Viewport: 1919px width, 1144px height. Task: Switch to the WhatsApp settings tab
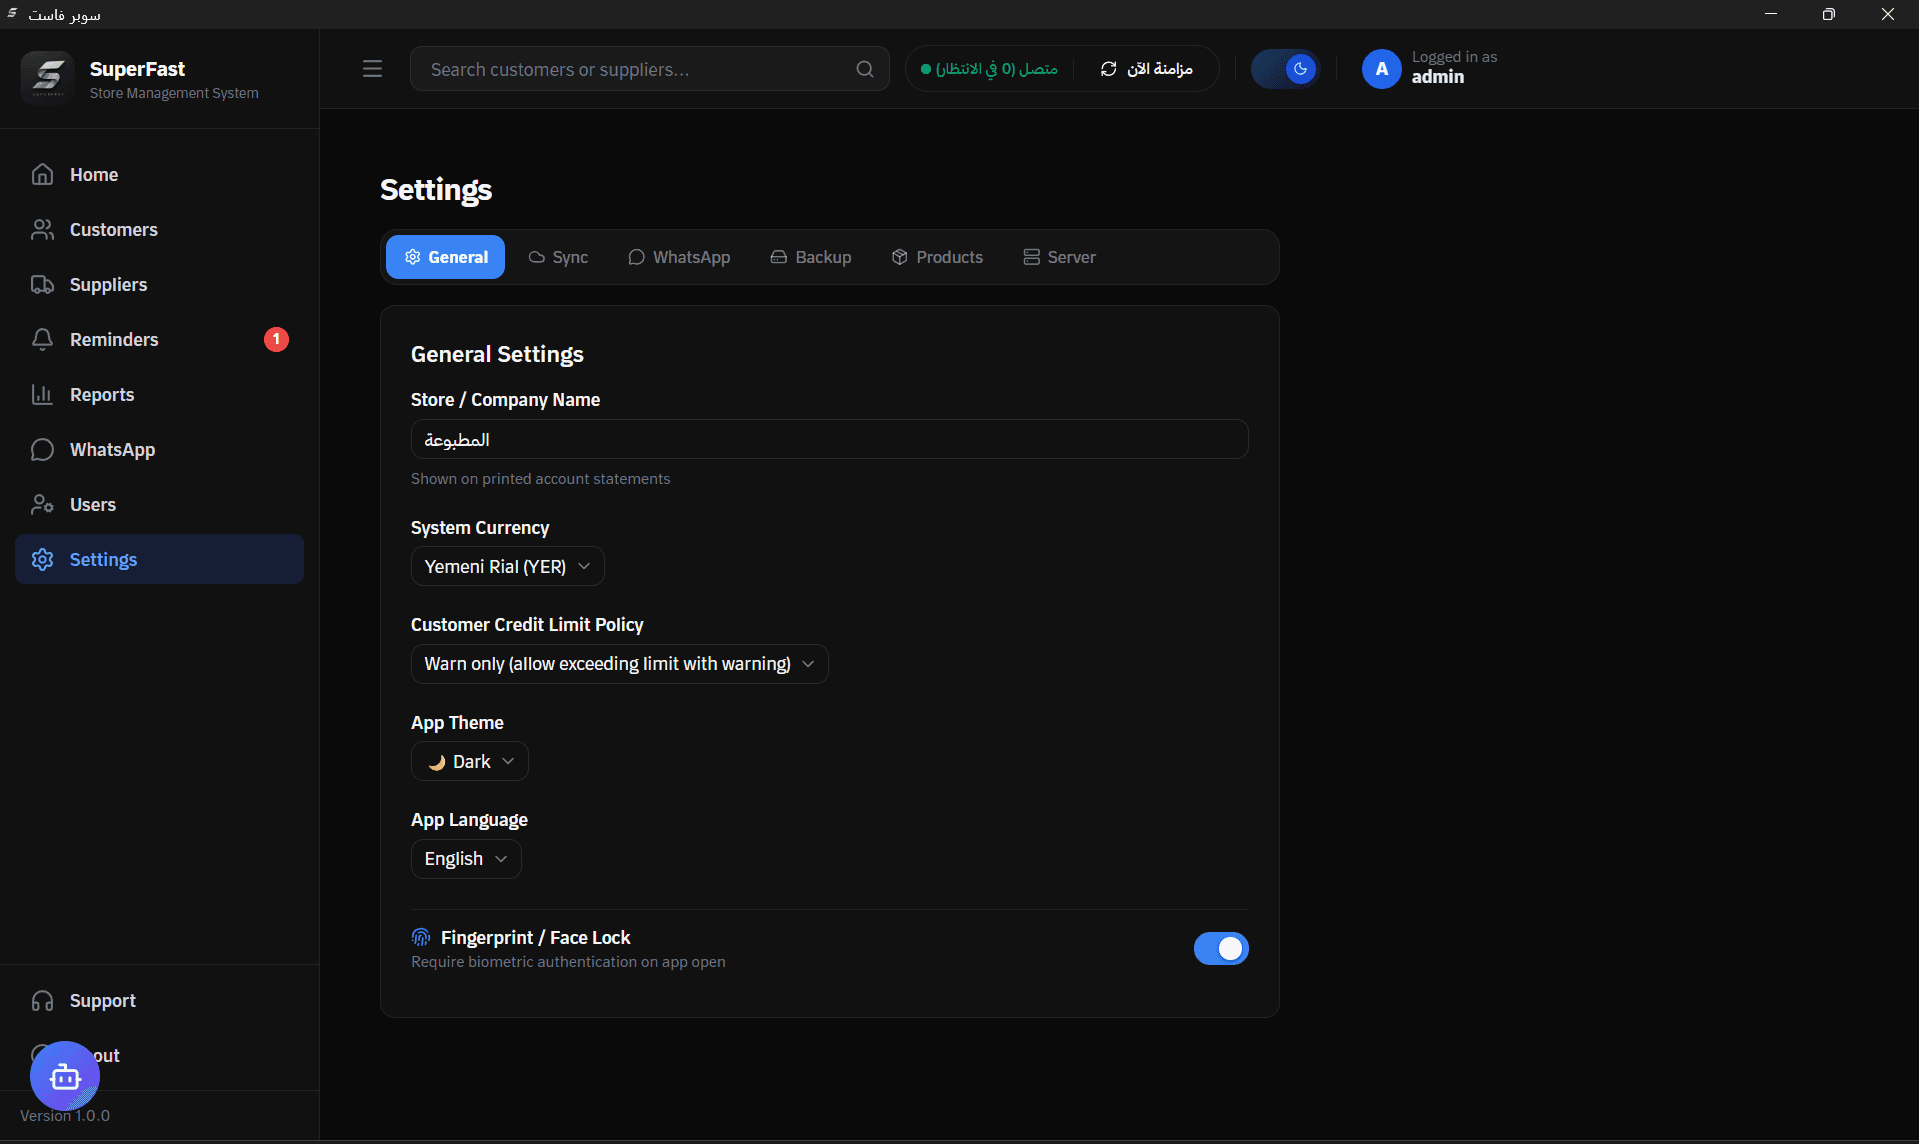coord(679,257)
